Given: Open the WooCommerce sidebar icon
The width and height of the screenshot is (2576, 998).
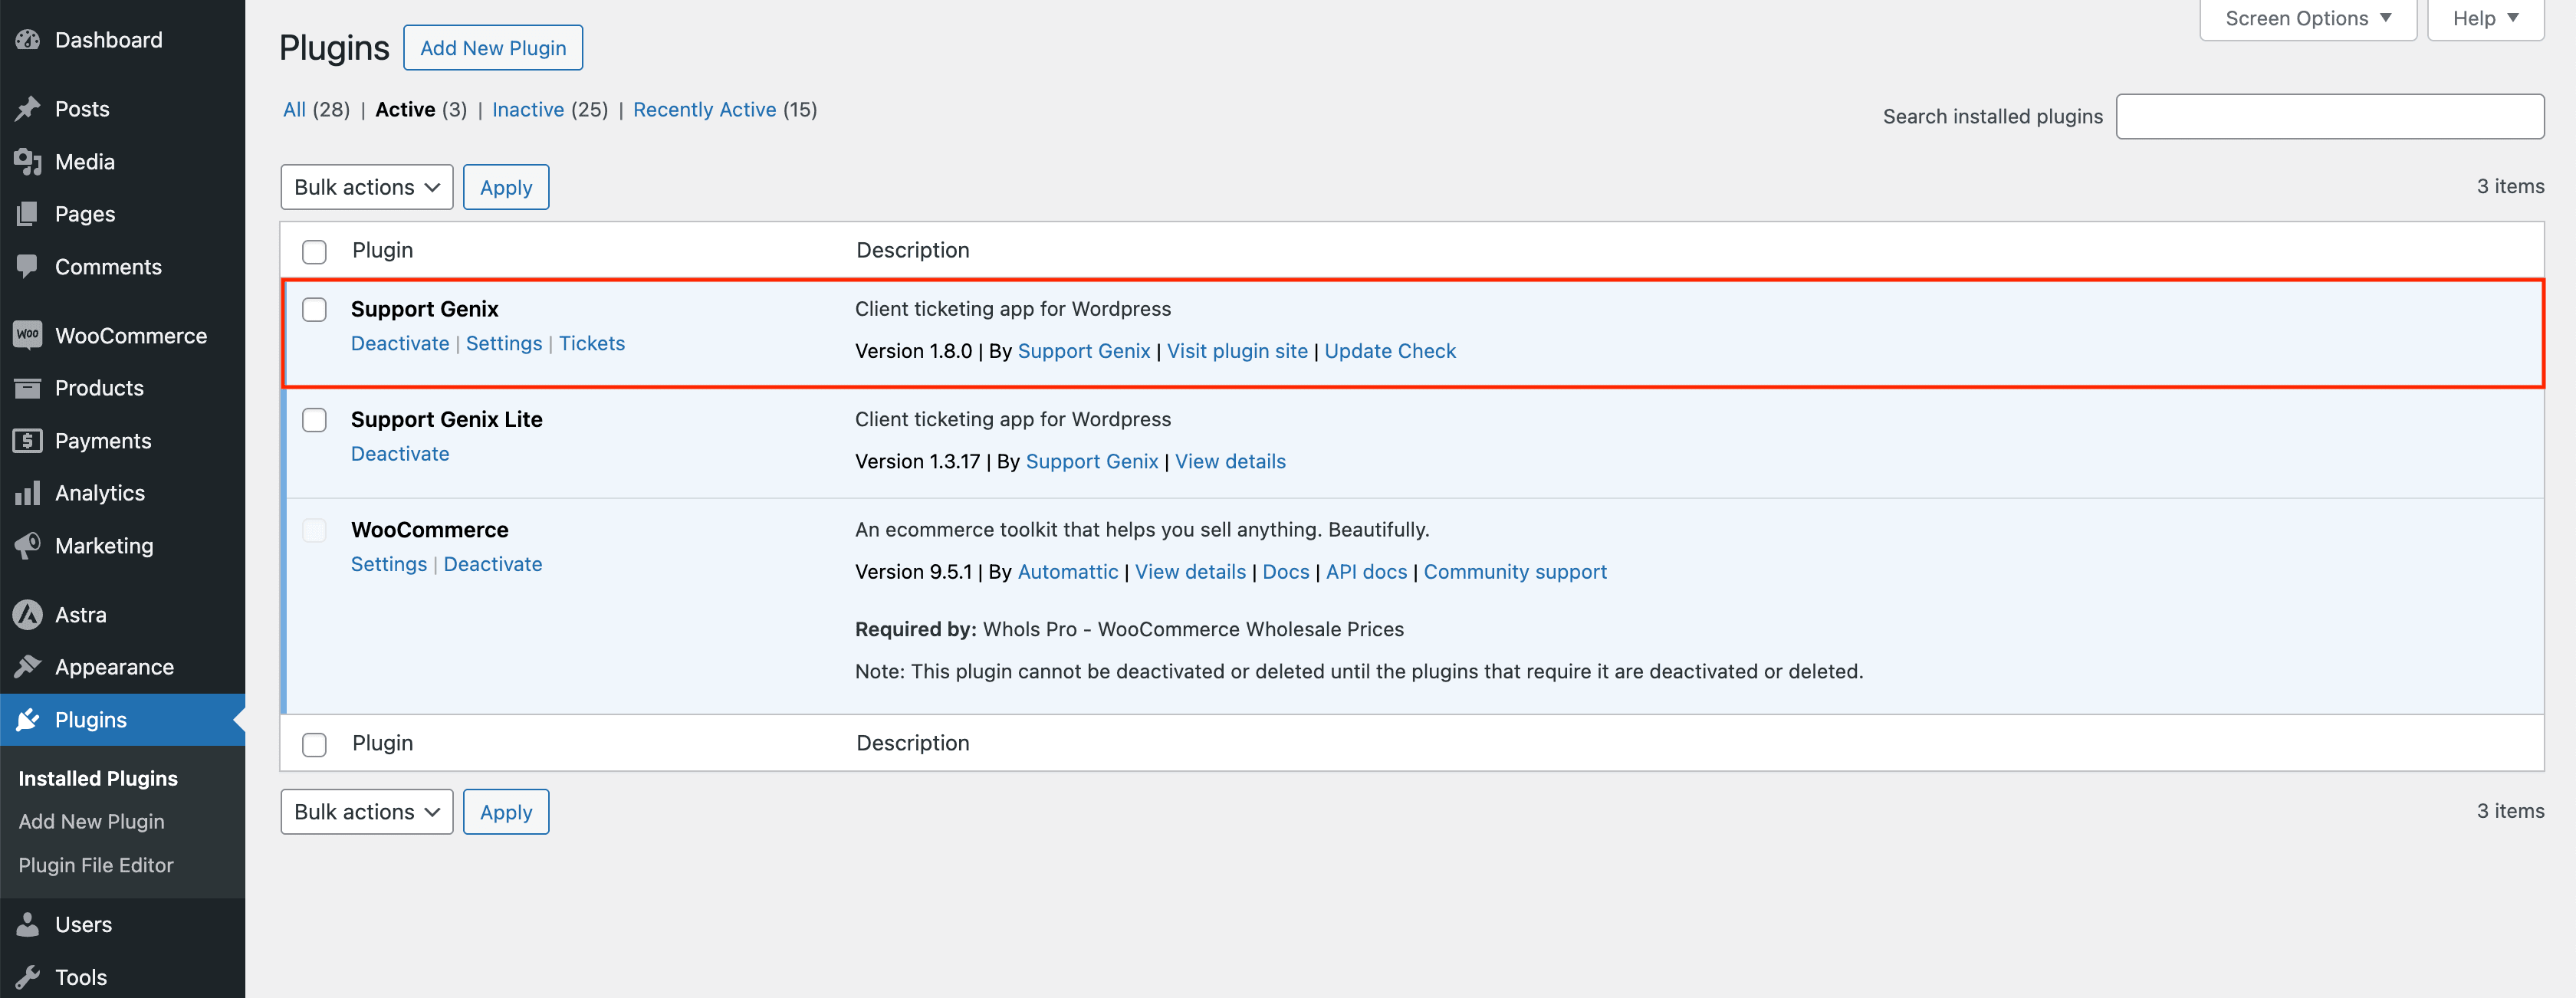Looking at the screenshot, I should [27, 335].
